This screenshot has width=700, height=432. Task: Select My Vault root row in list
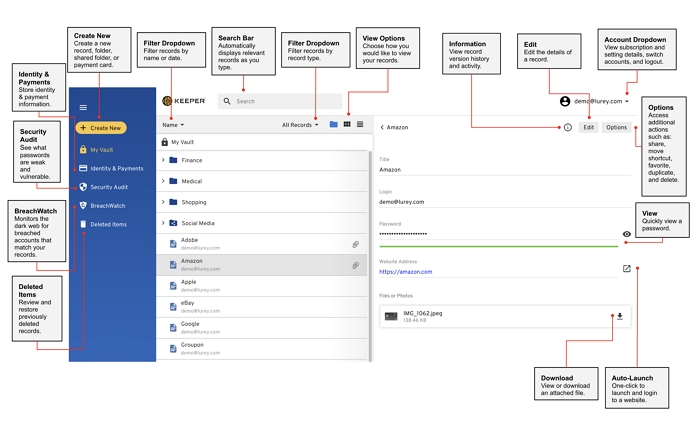pos(264,142)
